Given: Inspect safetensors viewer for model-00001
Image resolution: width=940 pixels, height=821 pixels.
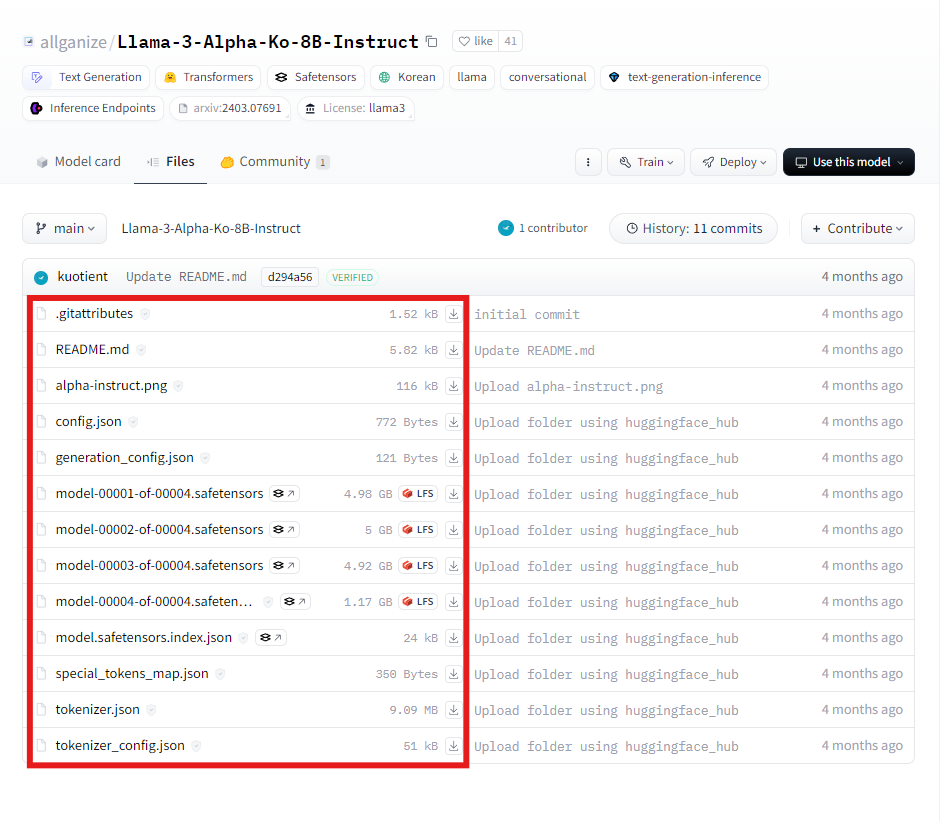Looking at the screenshot, I should (284, 494).
